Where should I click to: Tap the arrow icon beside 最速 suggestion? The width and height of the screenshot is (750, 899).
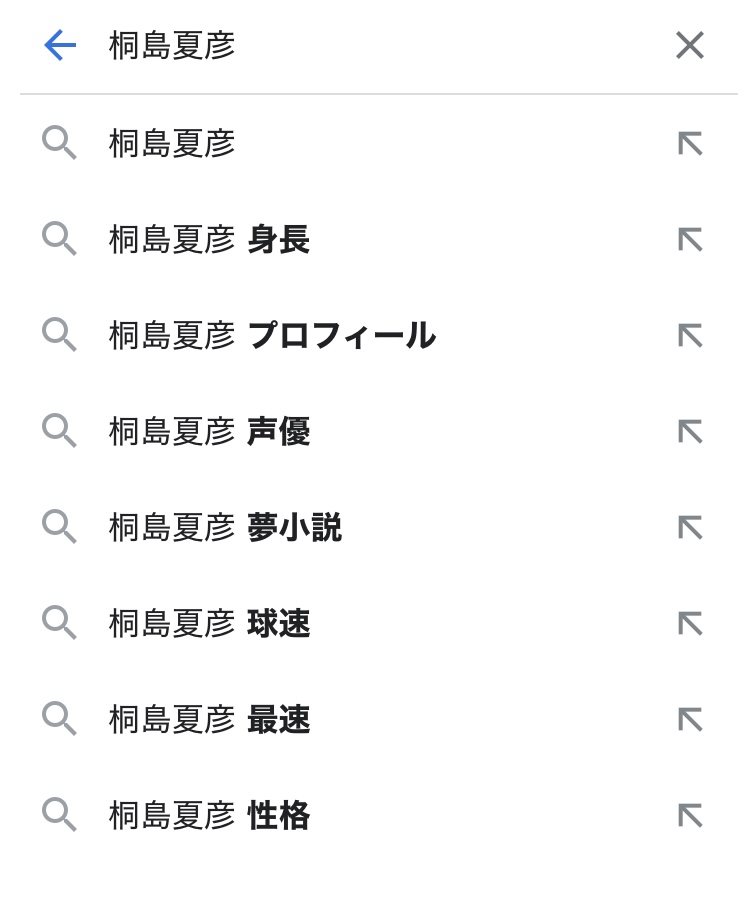690,720
